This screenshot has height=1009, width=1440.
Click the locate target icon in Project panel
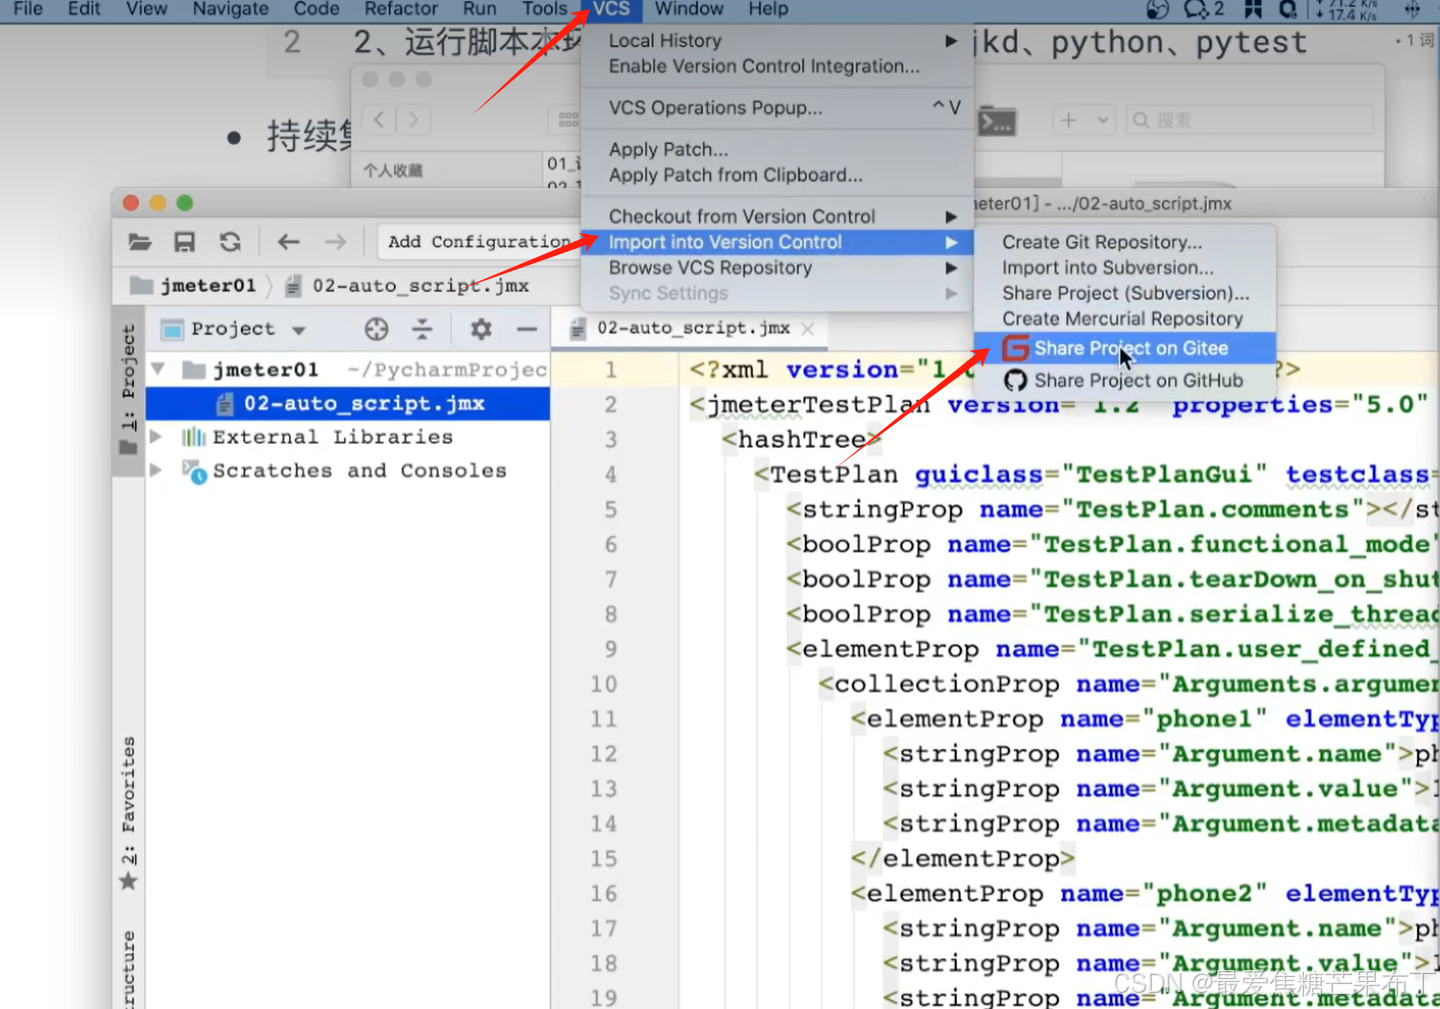[x=376, y=329]
